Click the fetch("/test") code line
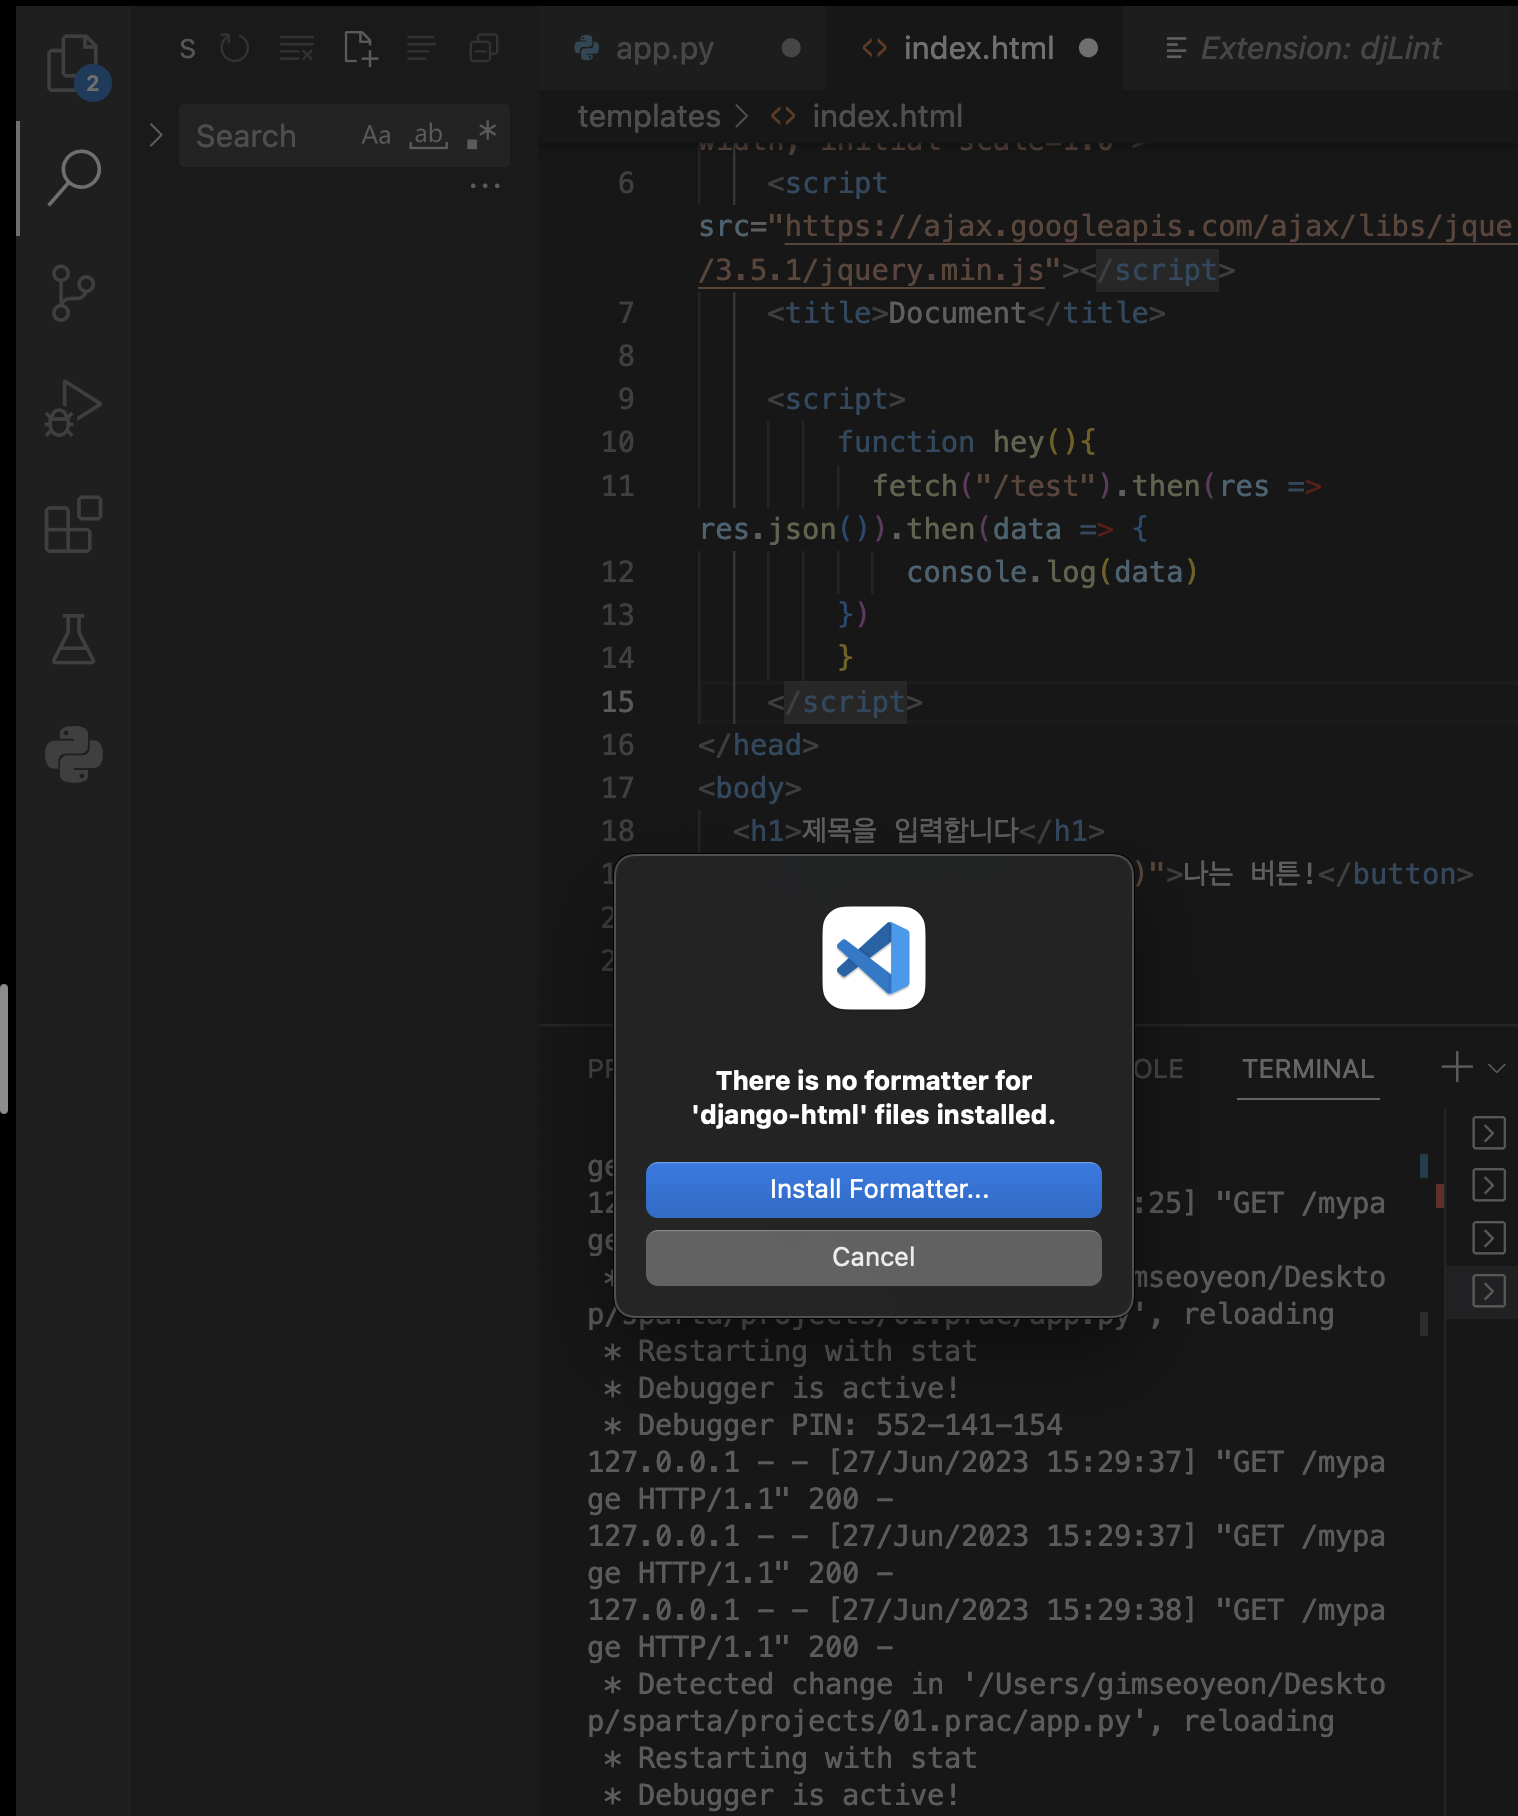Viewport: 1518px width, 1816px height. [x=1097, y=486]
